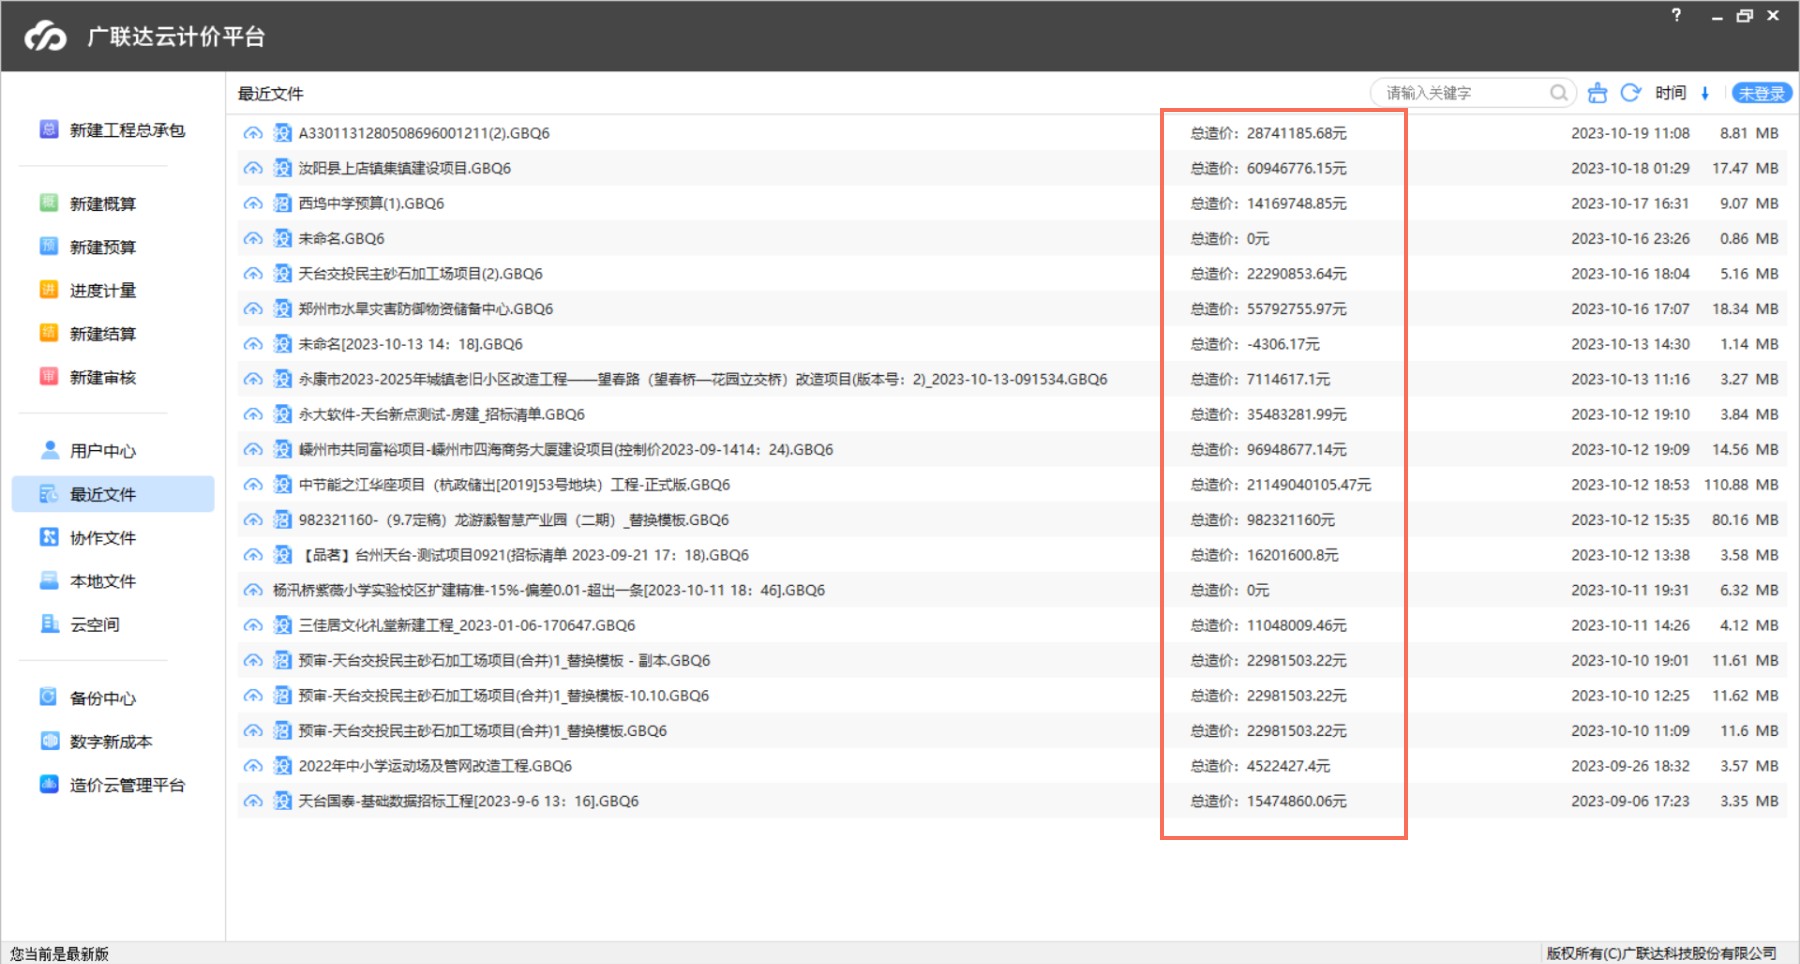The height and width of the screenshot is (964, 1800).
Task: Open 【品茗】台州天台-测试项目0921 file
Action: [524, 555]
